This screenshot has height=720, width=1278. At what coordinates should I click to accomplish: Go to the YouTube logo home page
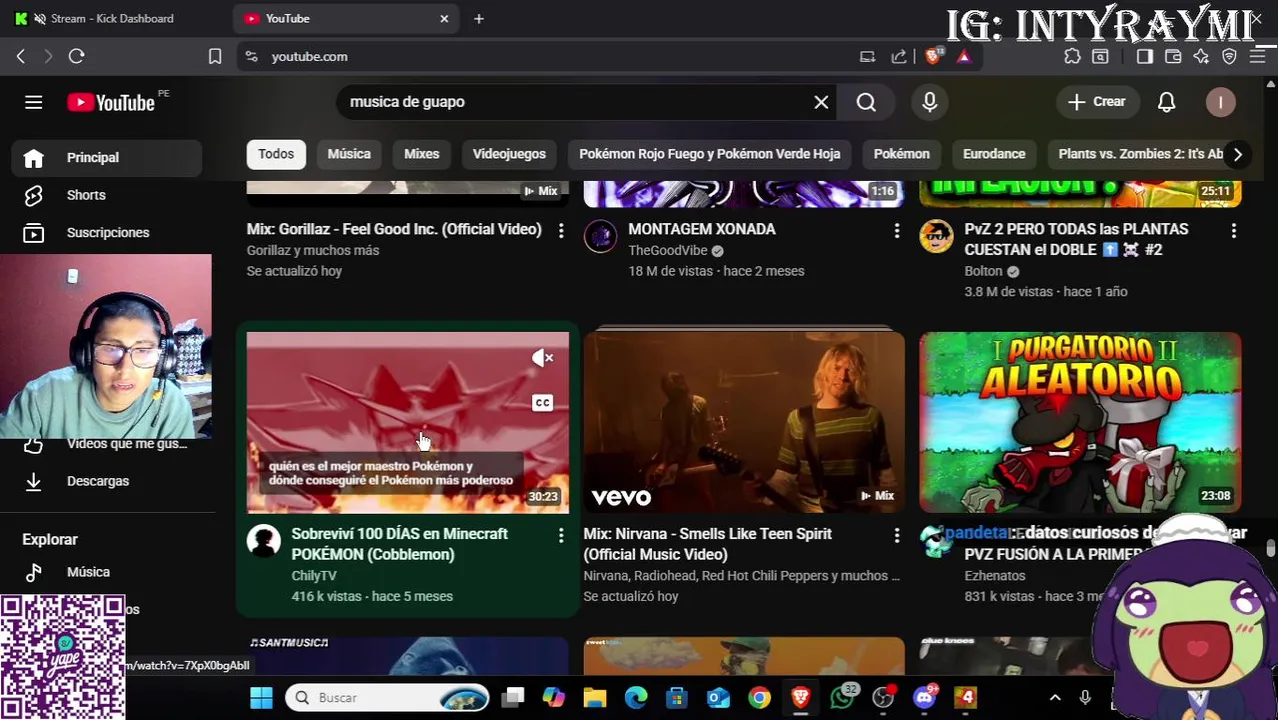tap(111, 102)
